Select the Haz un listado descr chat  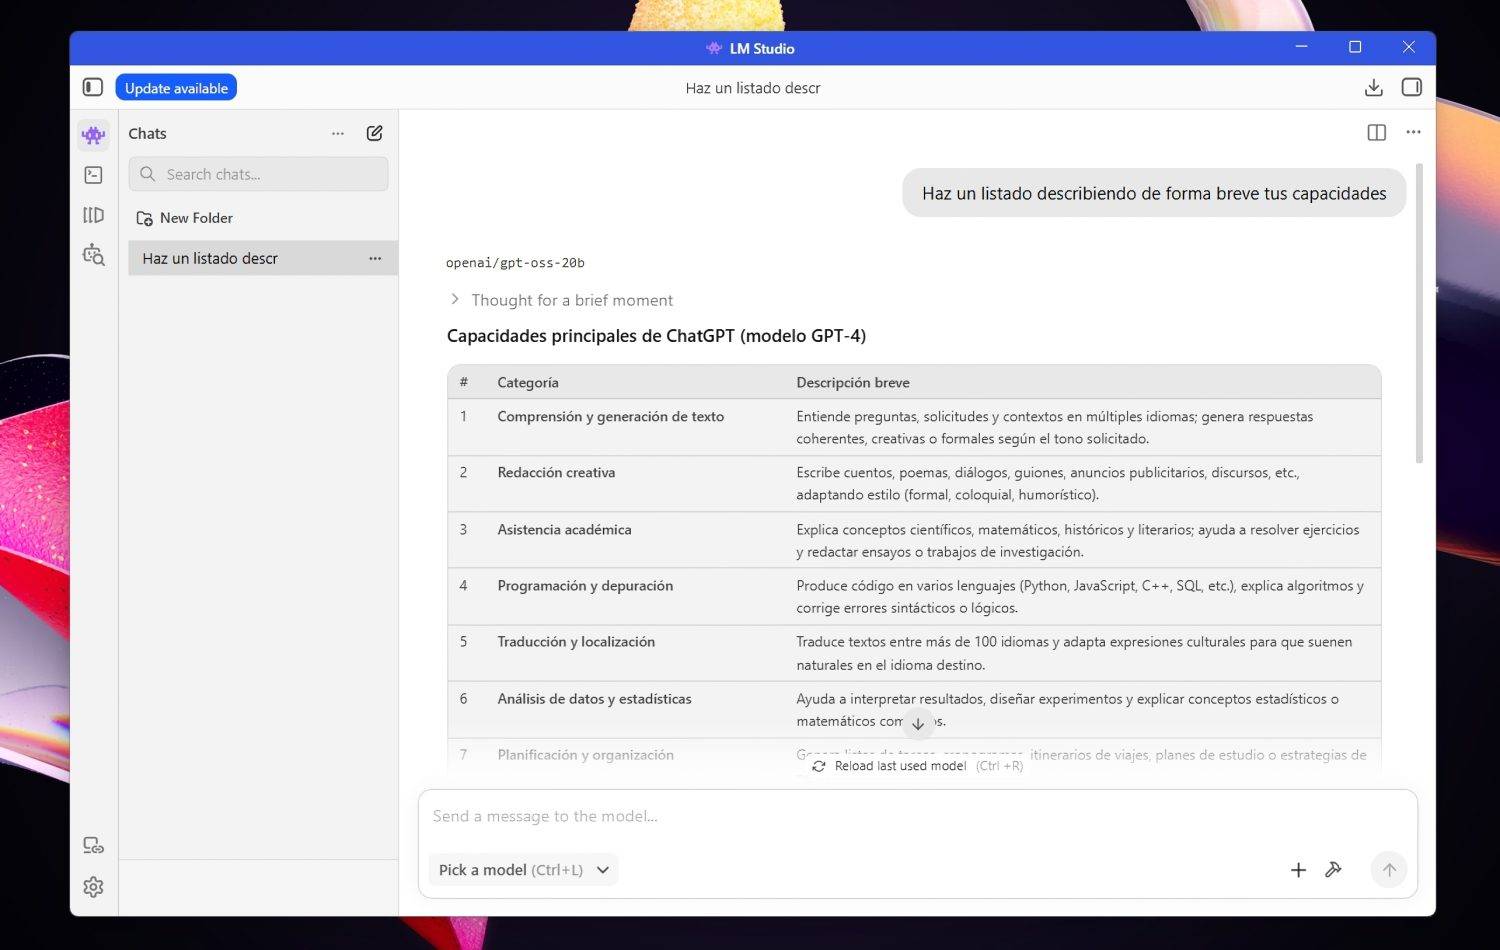tap(262, 258)
